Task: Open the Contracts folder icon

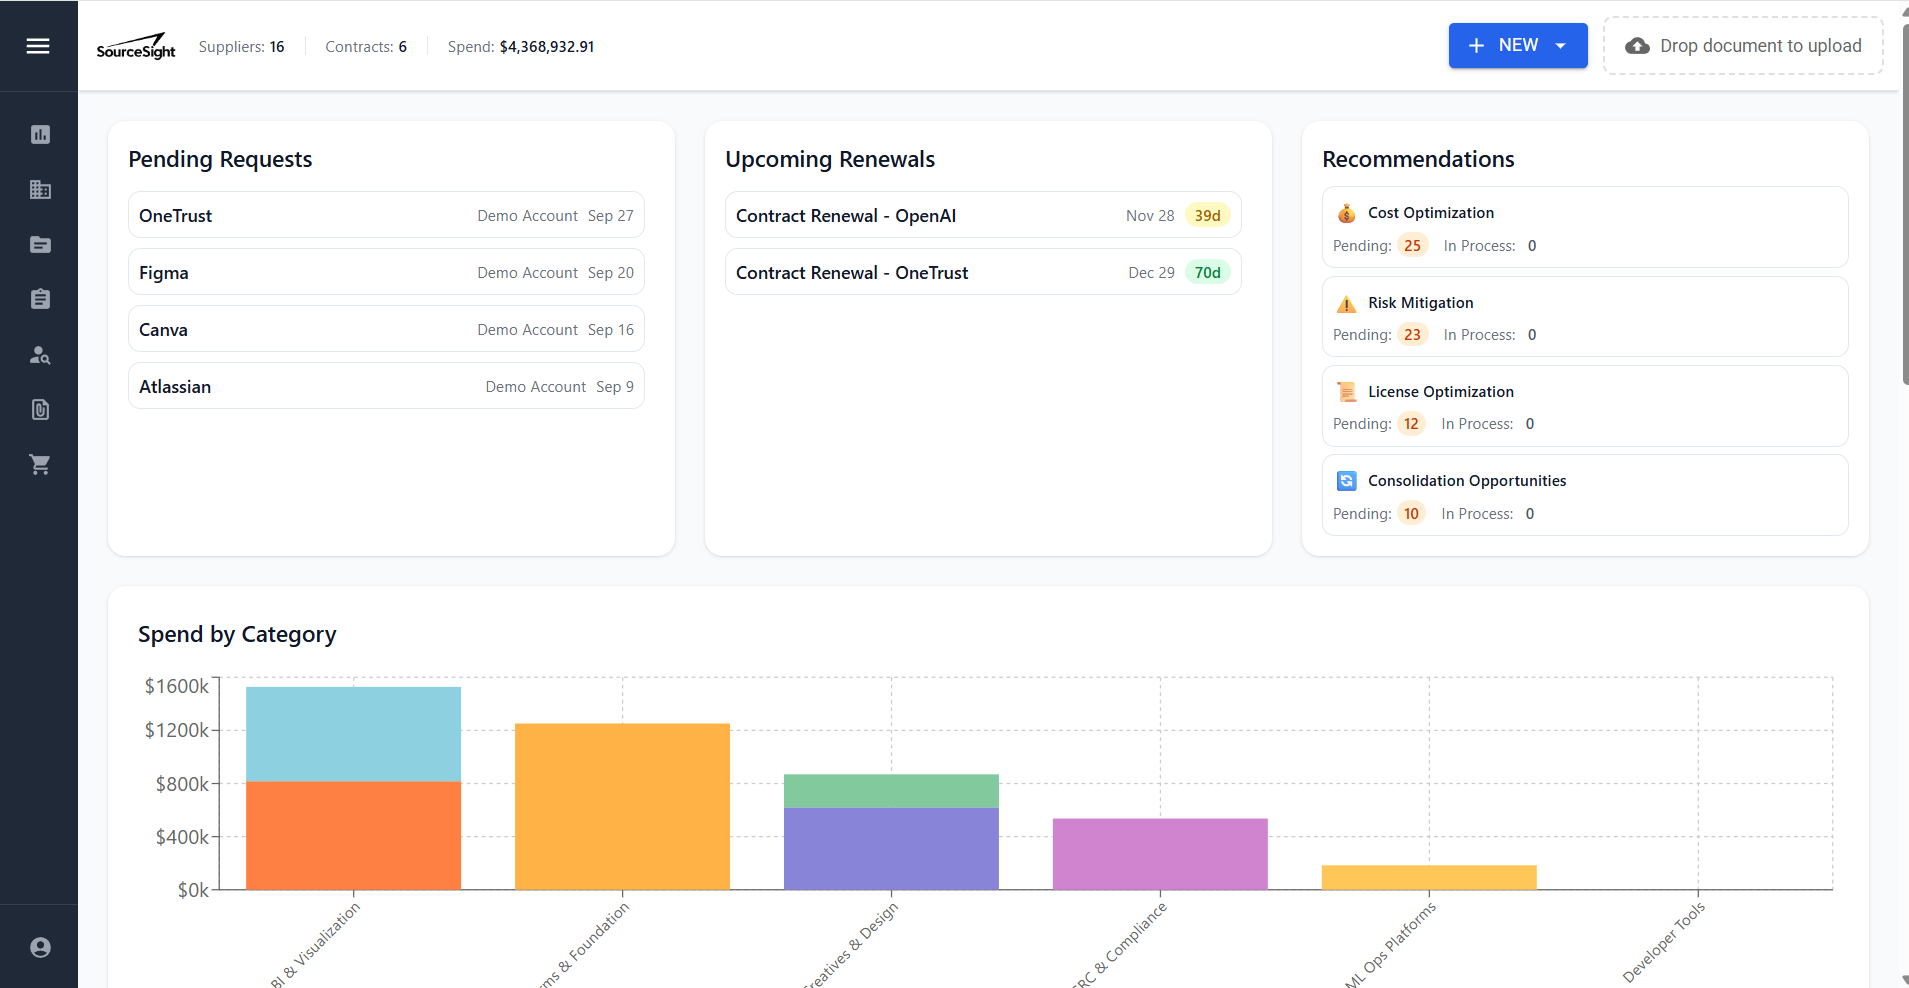Action: pyautogui.click(x=39, y=244)
